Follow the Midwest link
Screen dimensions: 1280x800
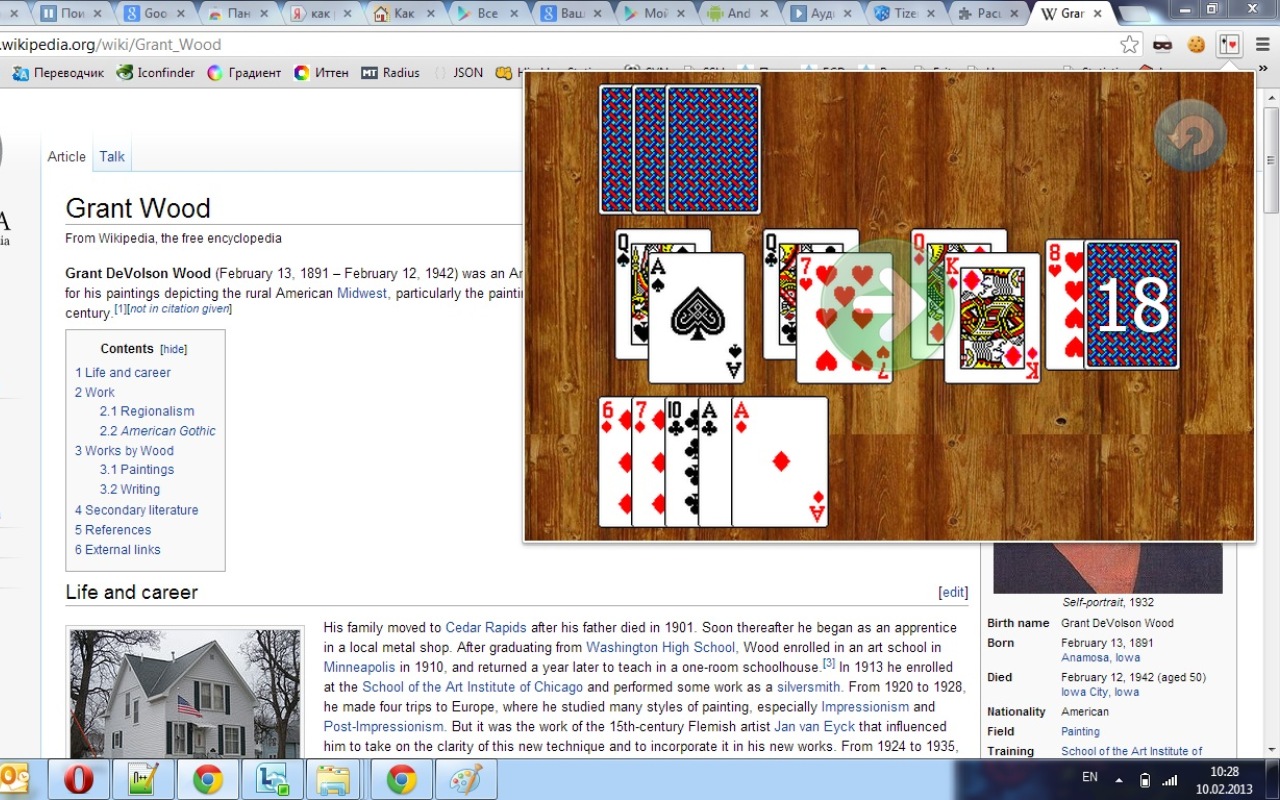(x=362, y=293)
